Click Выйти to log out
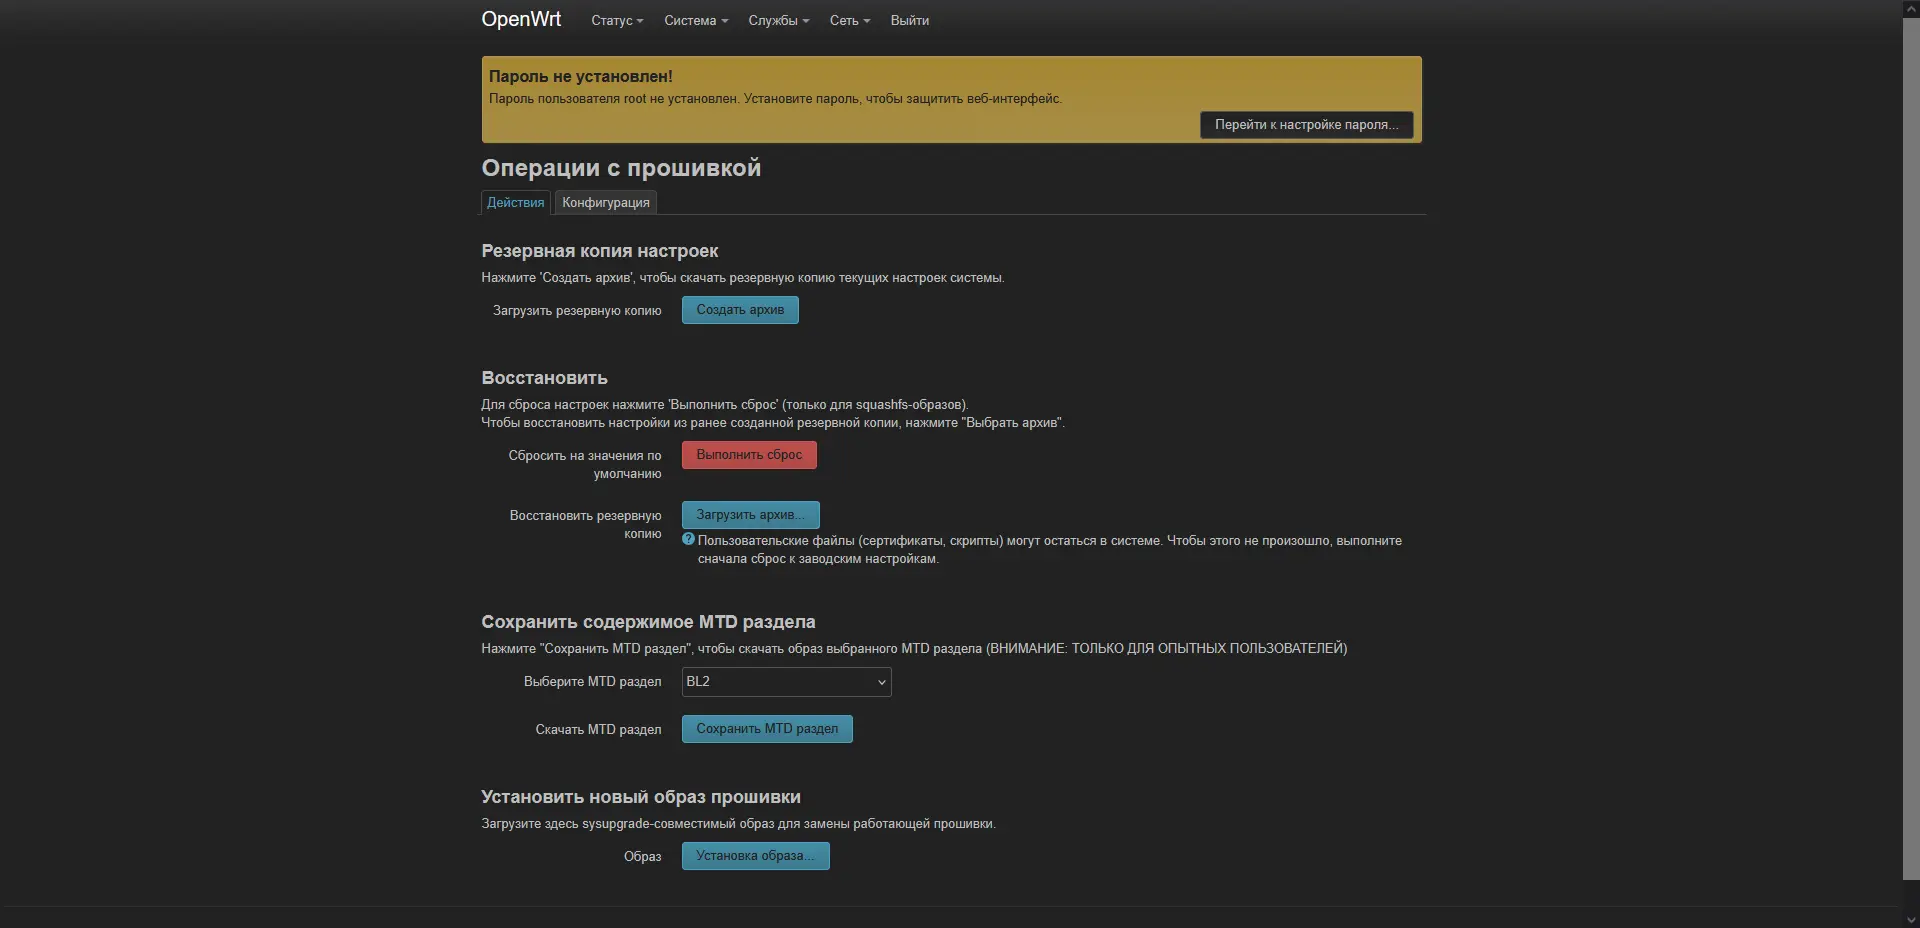The height and width of the screenshot is (928, 1920). click(909, 20)
